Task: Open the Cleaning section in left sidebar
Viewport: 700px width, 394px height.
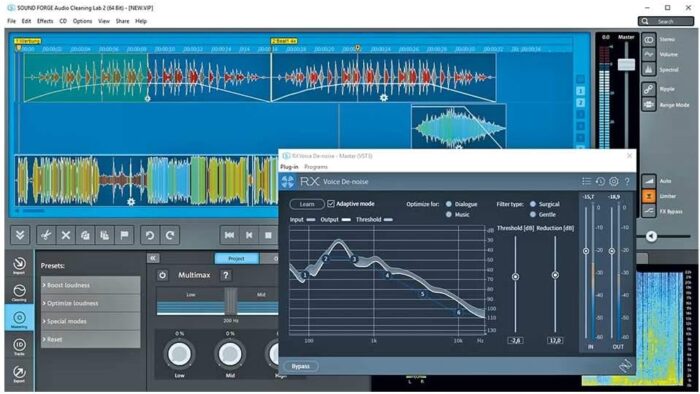Action: (x=19, y=292)
